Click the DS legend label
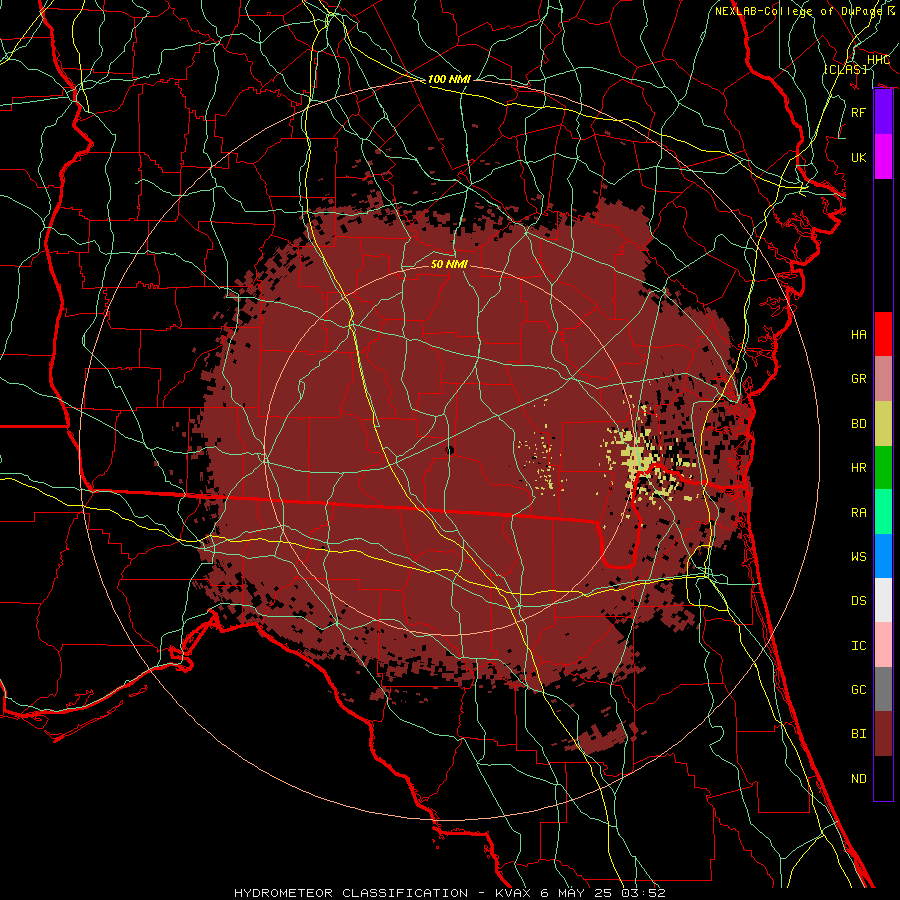Image resolution: width=900 pixels, height=900 pixels. coord(858,600)
